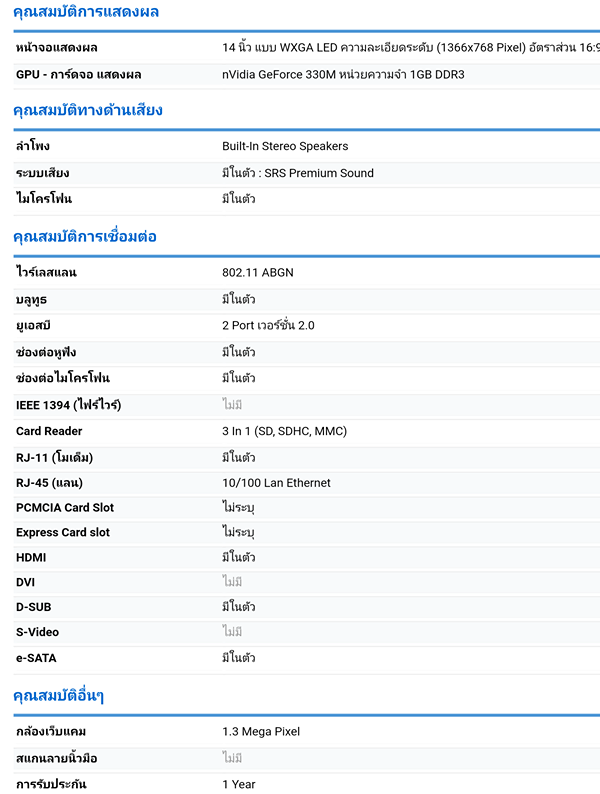The width and height of the screenshot is (600, 794).
Task: Click the 802.11 ABGN wireless value
Action: 258,273
